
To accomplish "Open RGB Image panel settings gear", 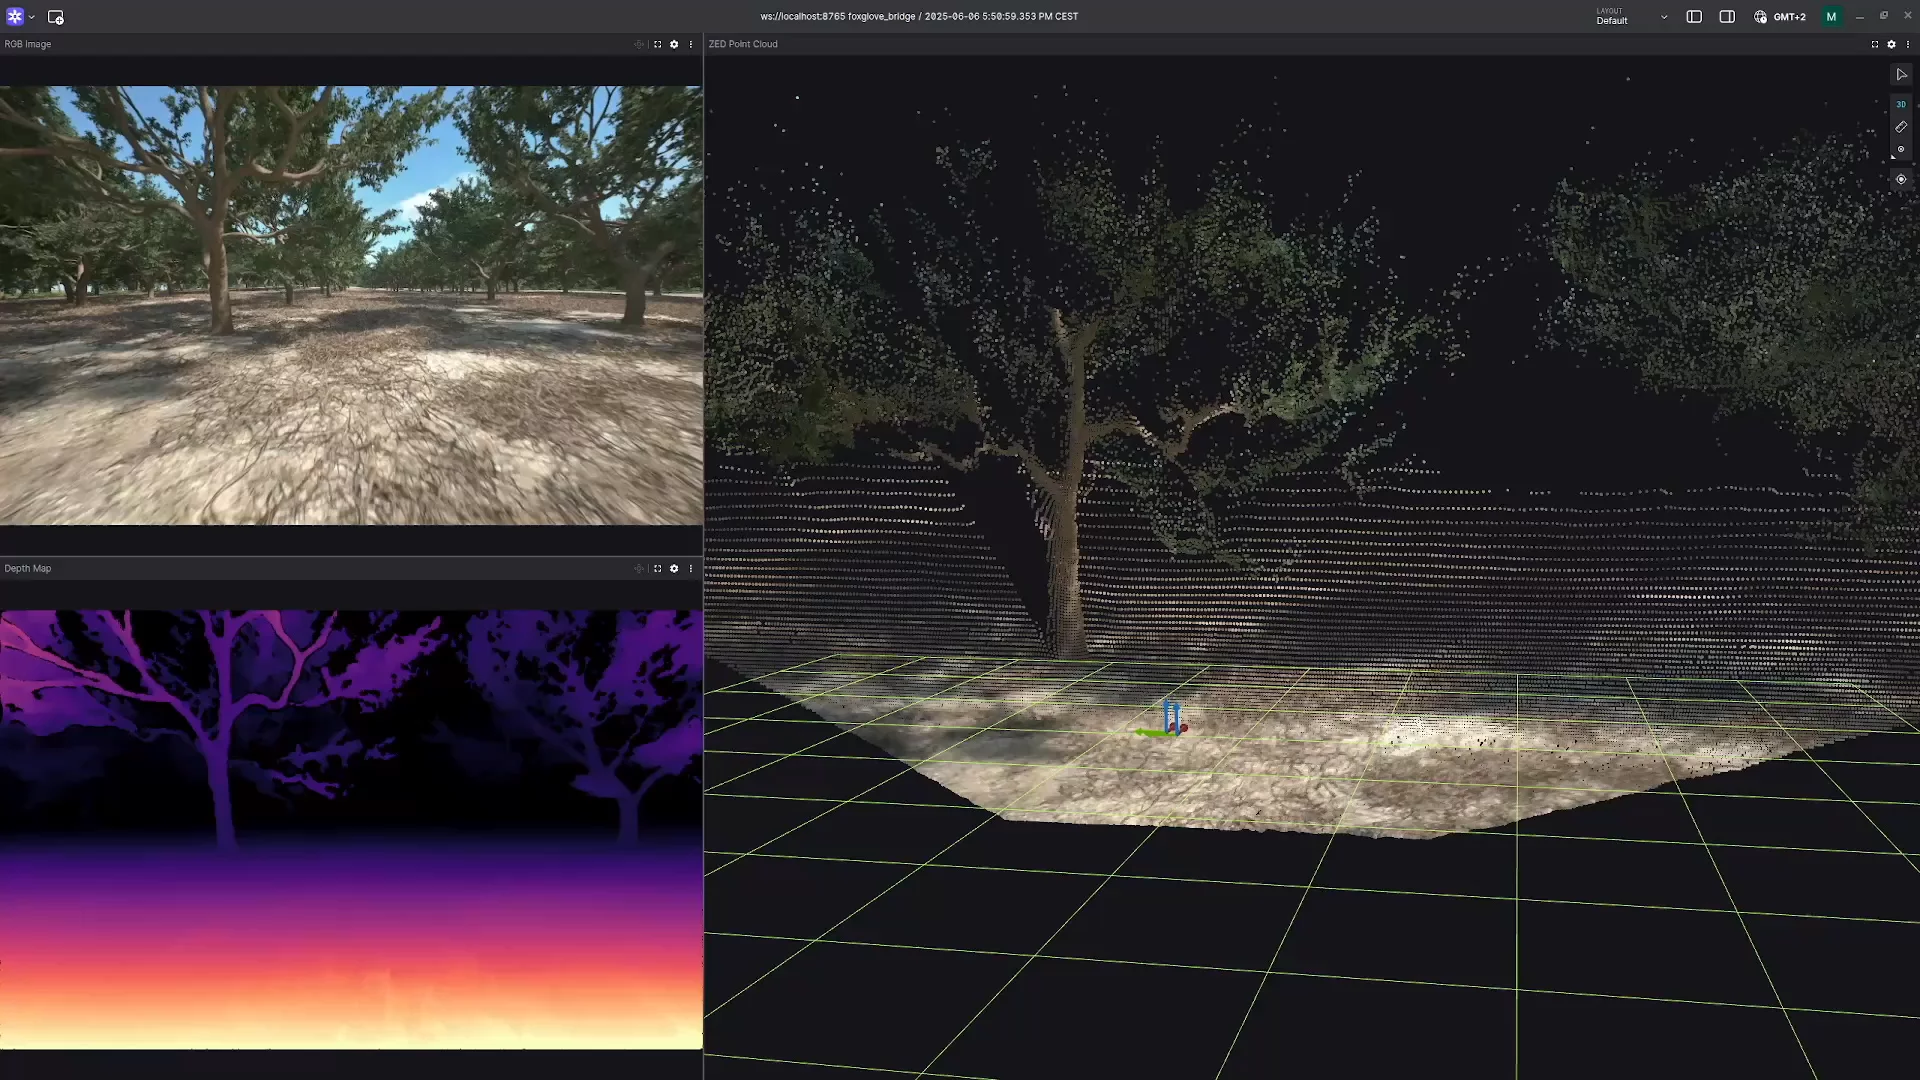I will [674, 44].
